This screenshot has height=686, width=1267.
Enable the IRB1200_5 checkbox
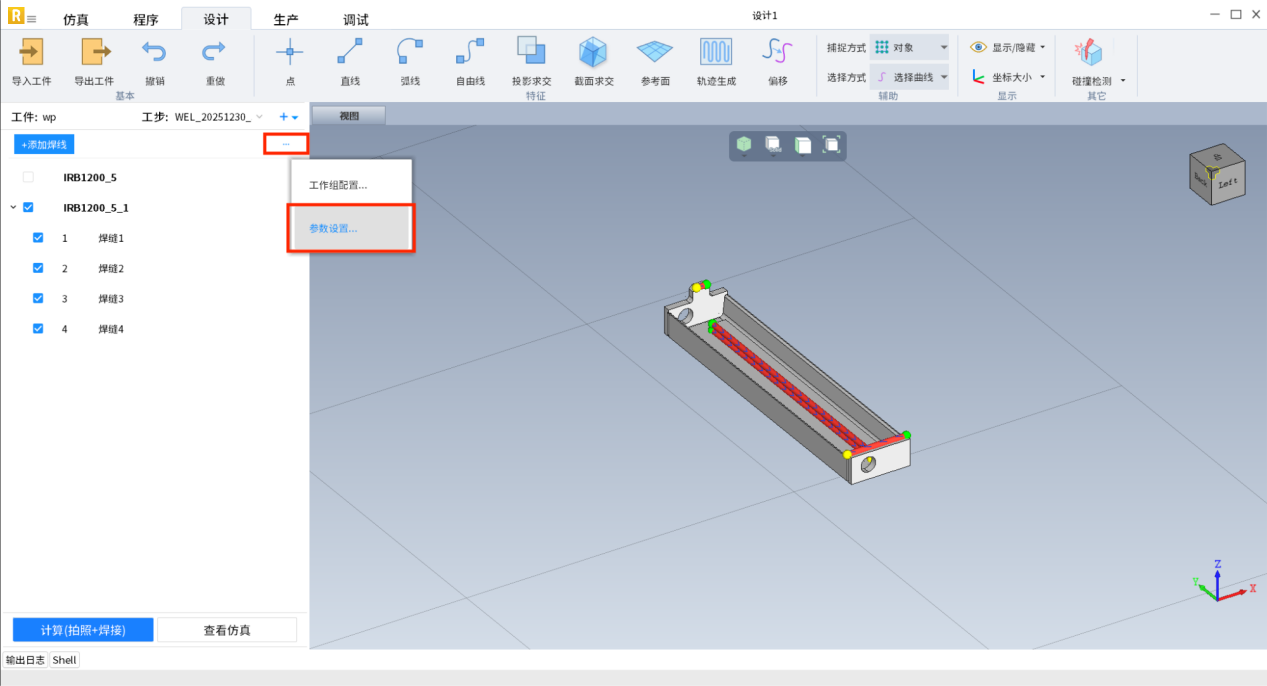pyautogui.click(x=28, y=177)
